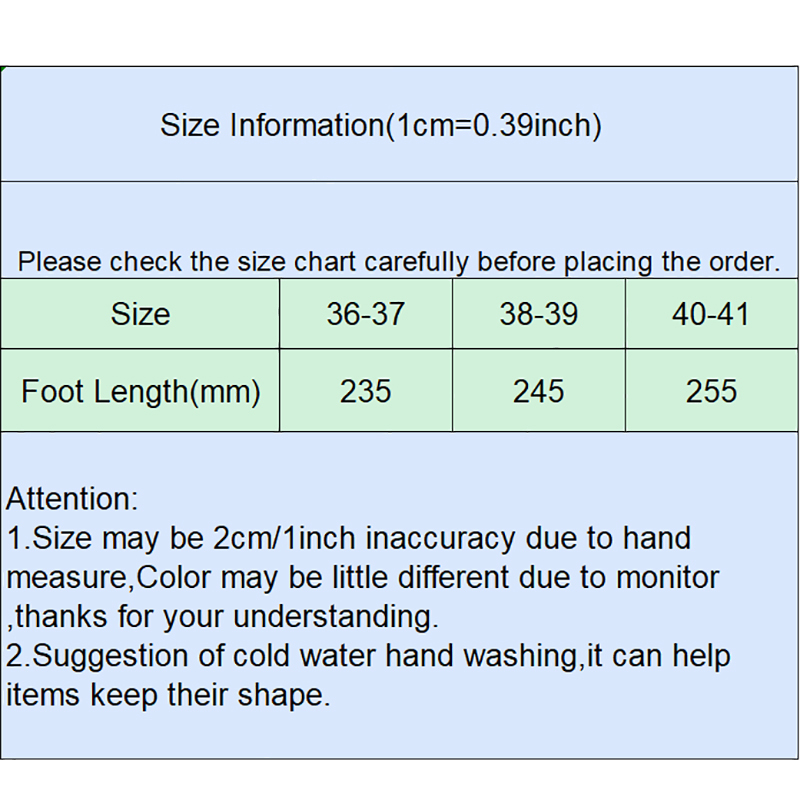Select the Size row header cell
Image resolution: width=800 pixels, height=800 pixels.
140,314
